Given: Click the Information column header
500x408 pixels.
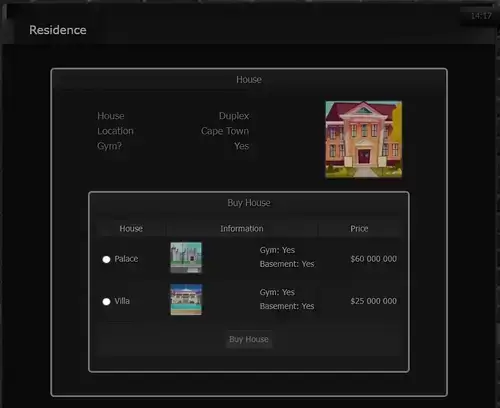Looking at the screenshot, I should 242,229.
